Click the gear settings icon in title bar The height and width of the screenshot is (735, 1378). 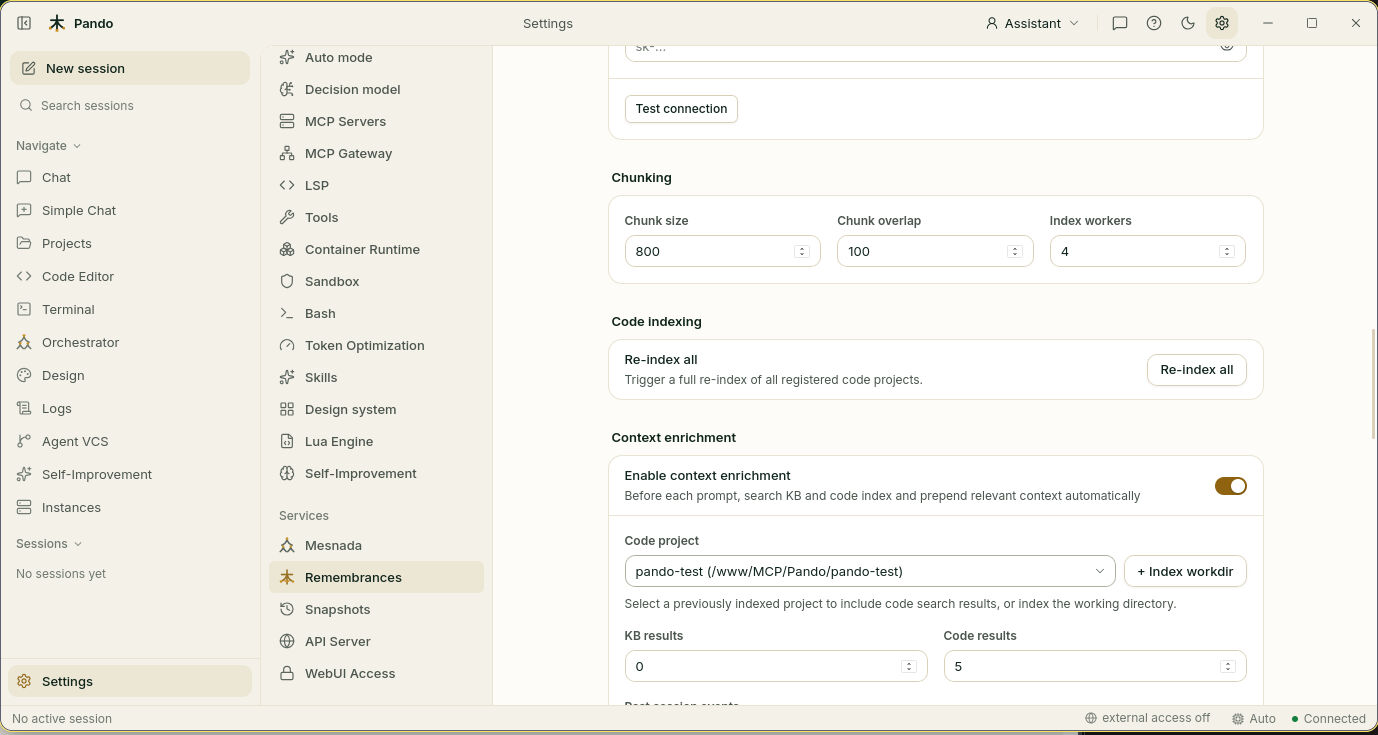(1222, 23)
